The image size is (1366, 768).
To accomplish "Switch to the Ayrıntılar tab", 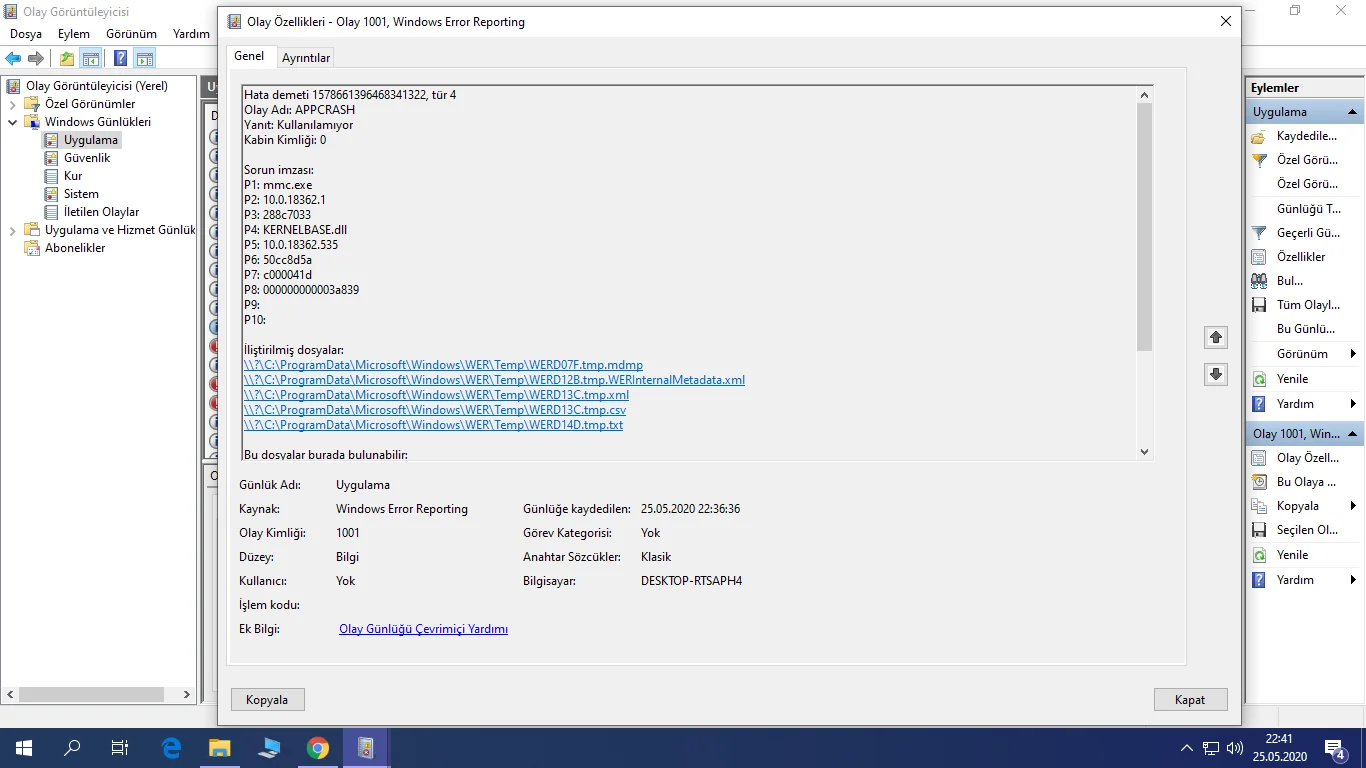I will (306, 58).
